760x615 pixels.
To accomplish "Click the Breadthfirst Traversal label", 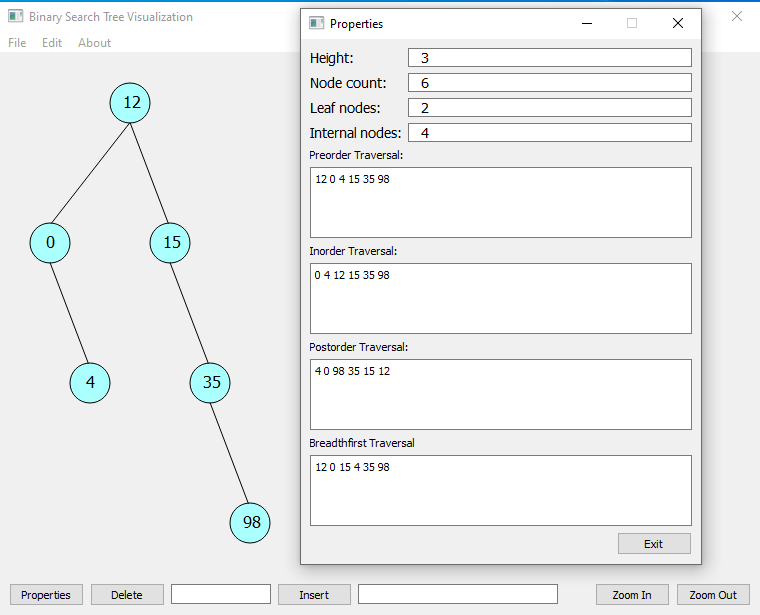I will pyautogui.click(x=362, y=443).
